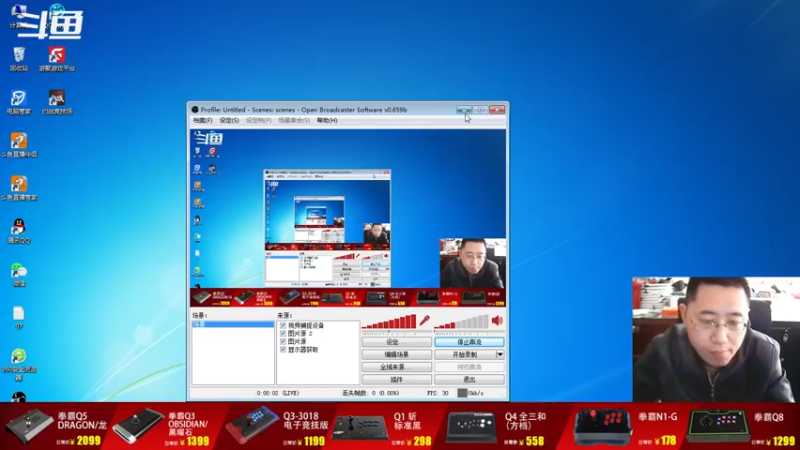
Task: Toggle the 视频捕捉设备 source checkbox
Action: [283, 325]
